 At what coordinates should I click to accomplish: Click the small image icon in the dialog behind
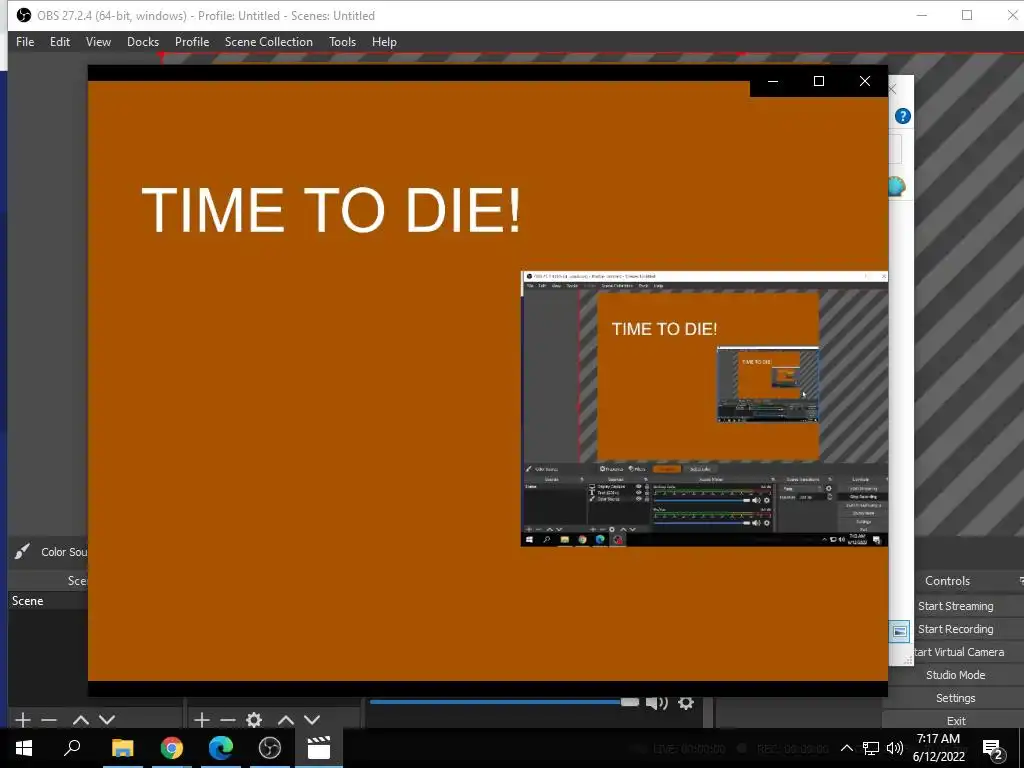pos(899,632)
